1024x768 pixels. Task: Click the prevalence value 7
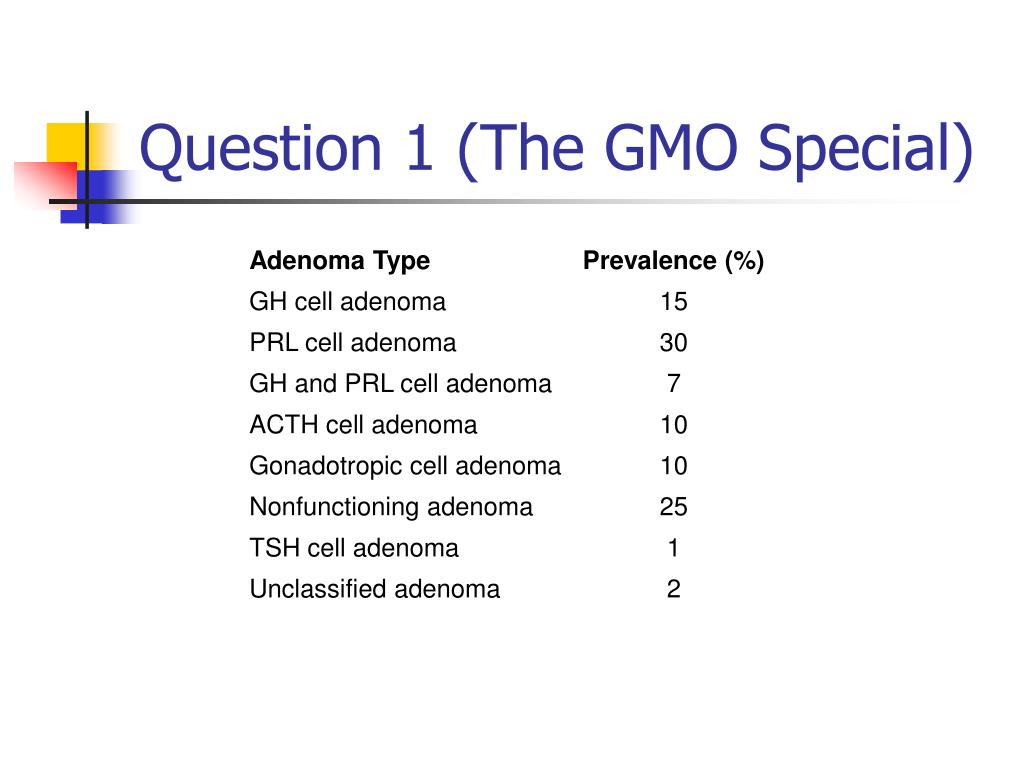[674, 384]
